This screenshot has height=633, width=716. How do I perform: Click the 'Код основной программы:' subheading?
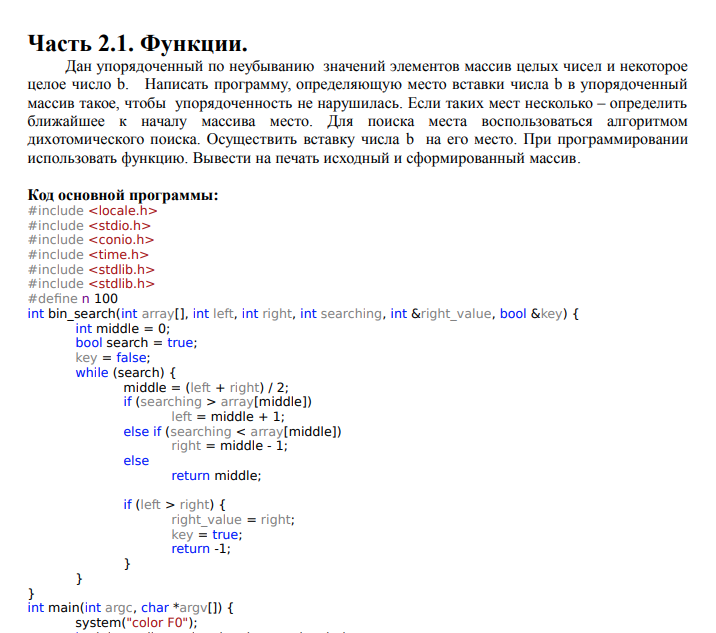tap(123, 195)
